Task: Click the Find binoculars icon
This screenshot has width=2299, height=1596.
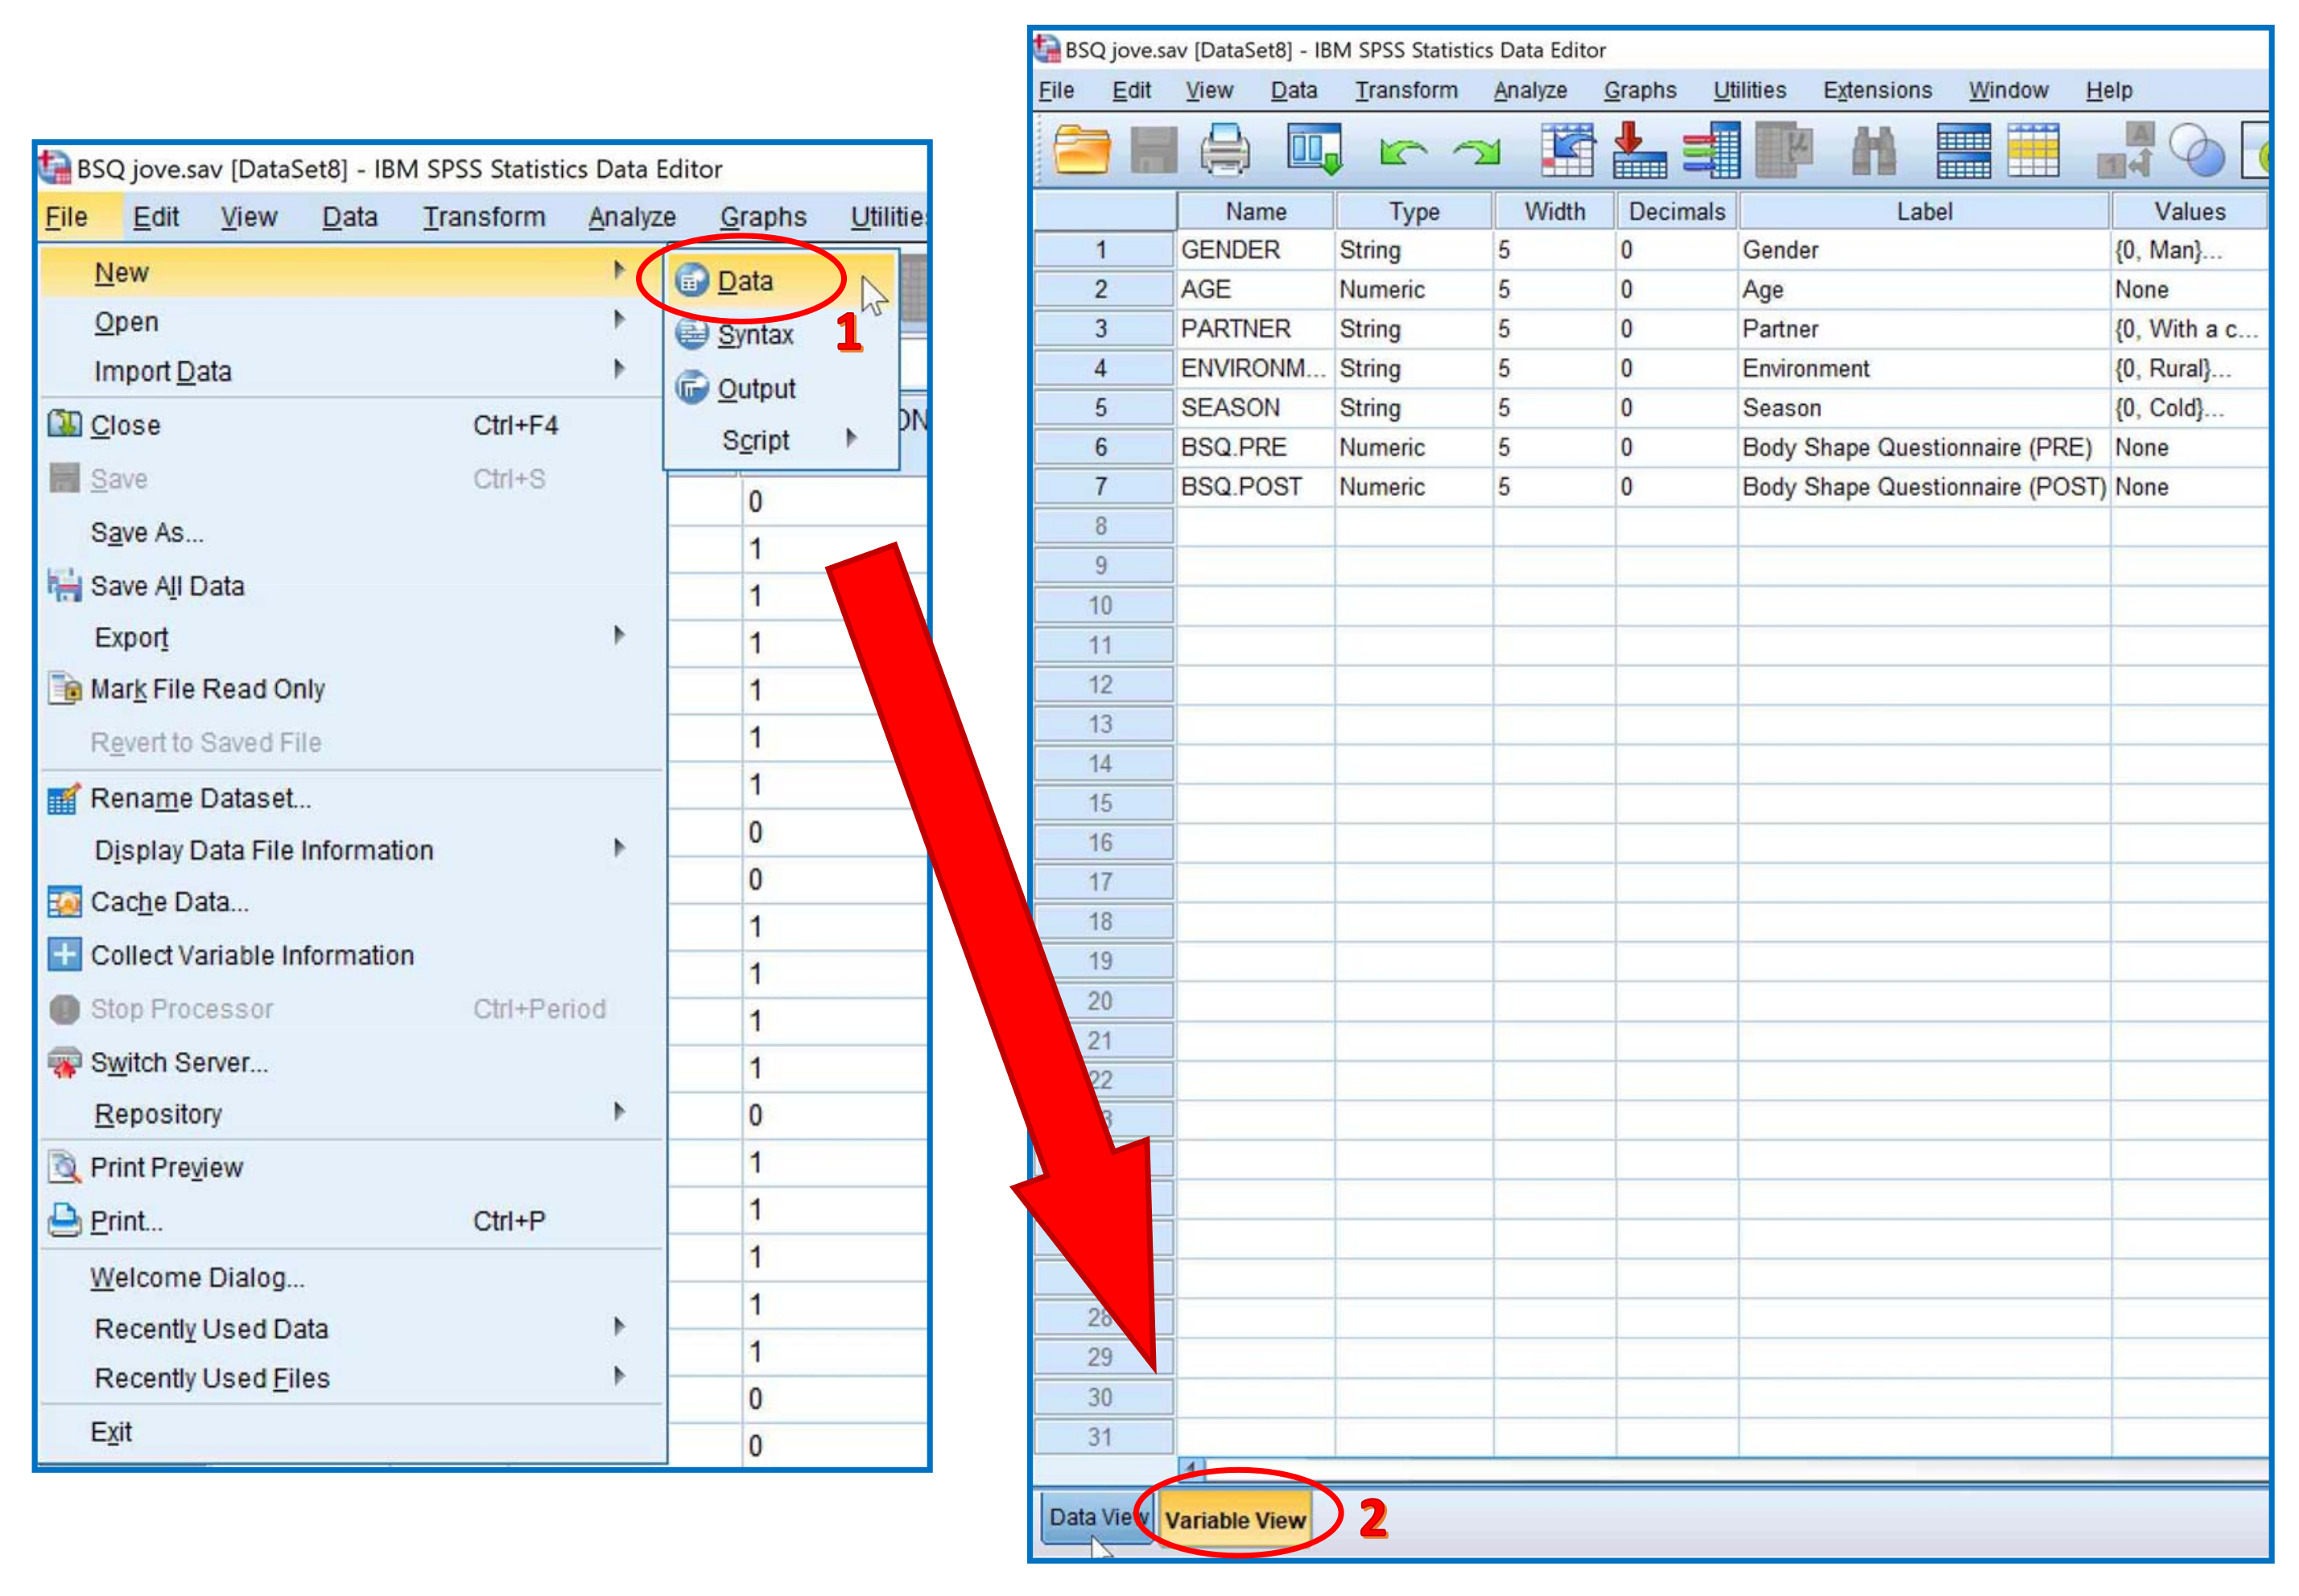Action: (1873, 150)
